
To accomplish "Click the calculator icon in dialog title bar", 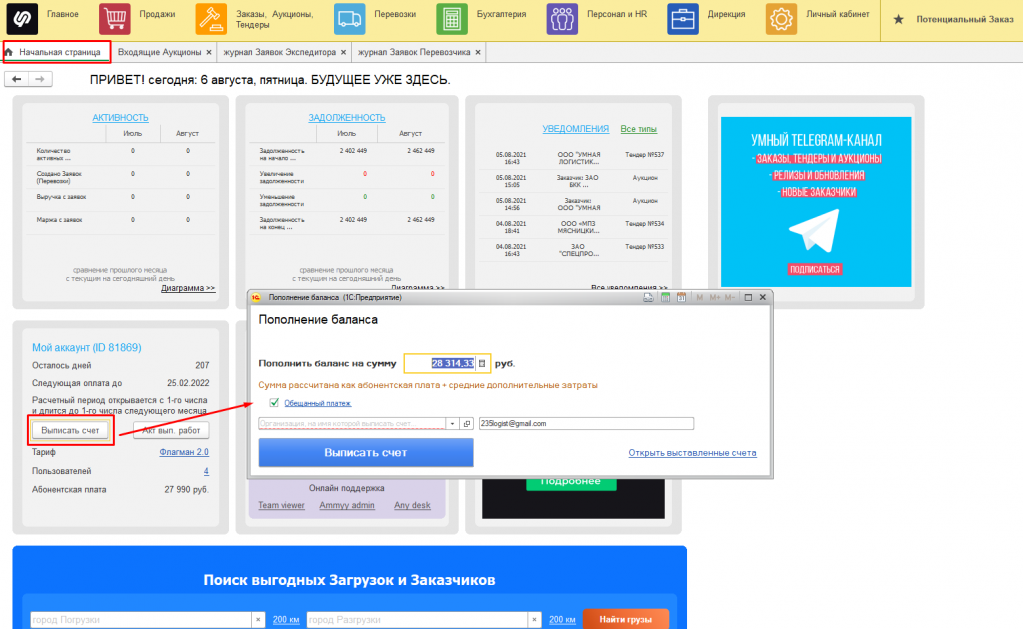I will click(x=665, y=298).
